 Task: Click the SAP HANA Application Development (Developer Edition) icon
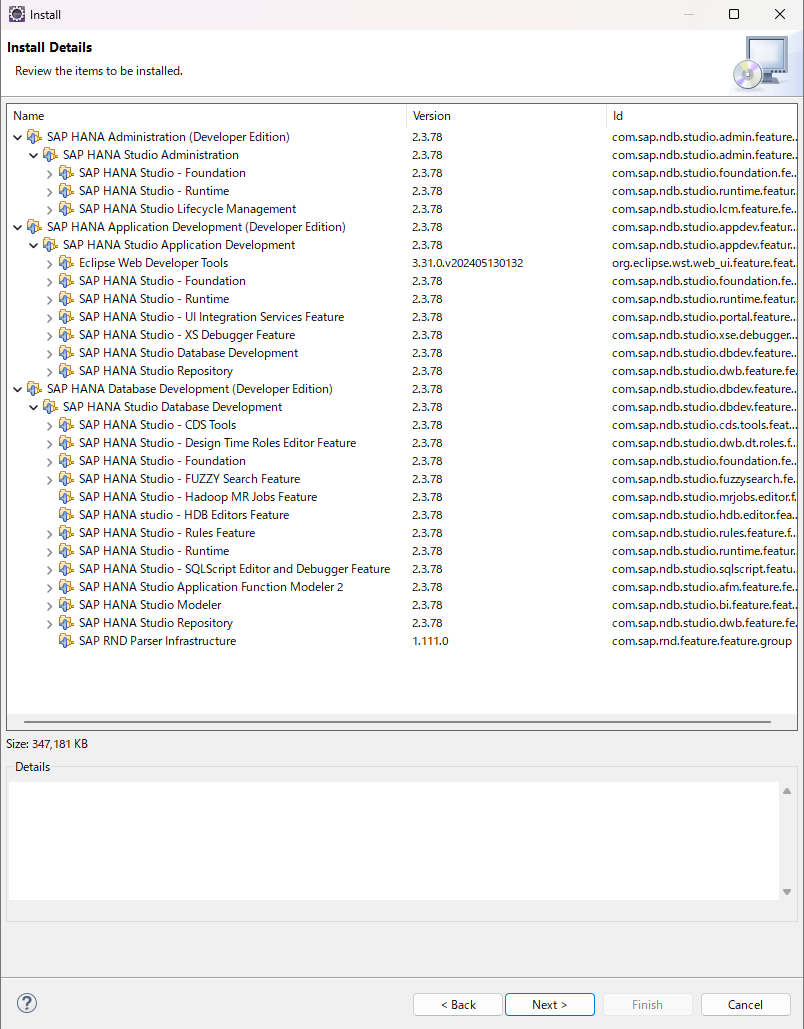[x=34, y=226]
